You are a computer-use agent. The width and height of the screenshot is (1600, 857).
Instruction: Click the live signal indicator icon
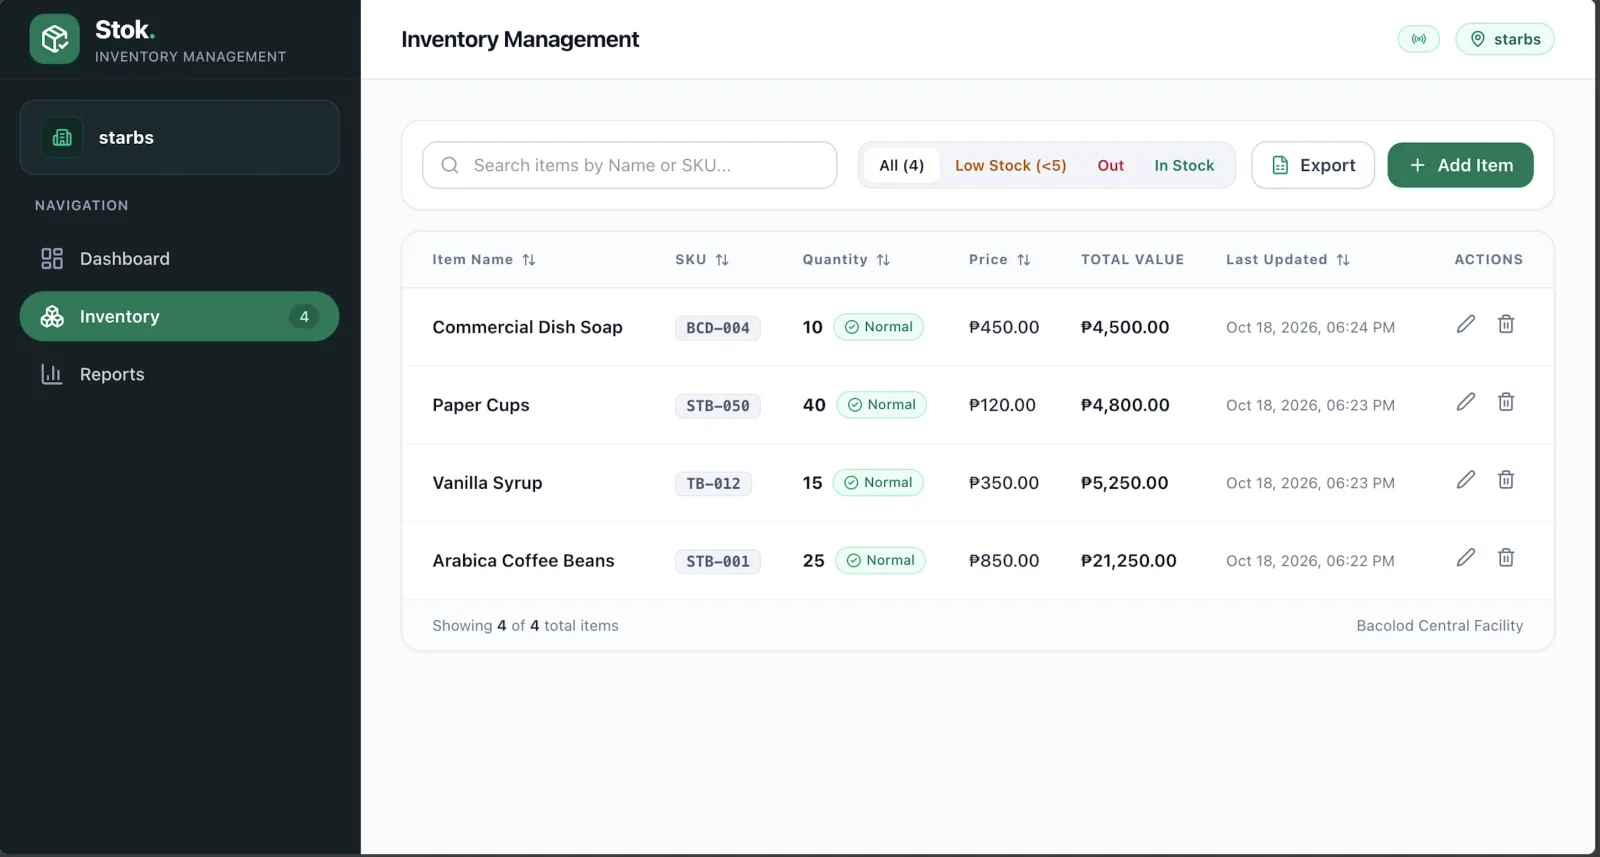(1418, 39)
